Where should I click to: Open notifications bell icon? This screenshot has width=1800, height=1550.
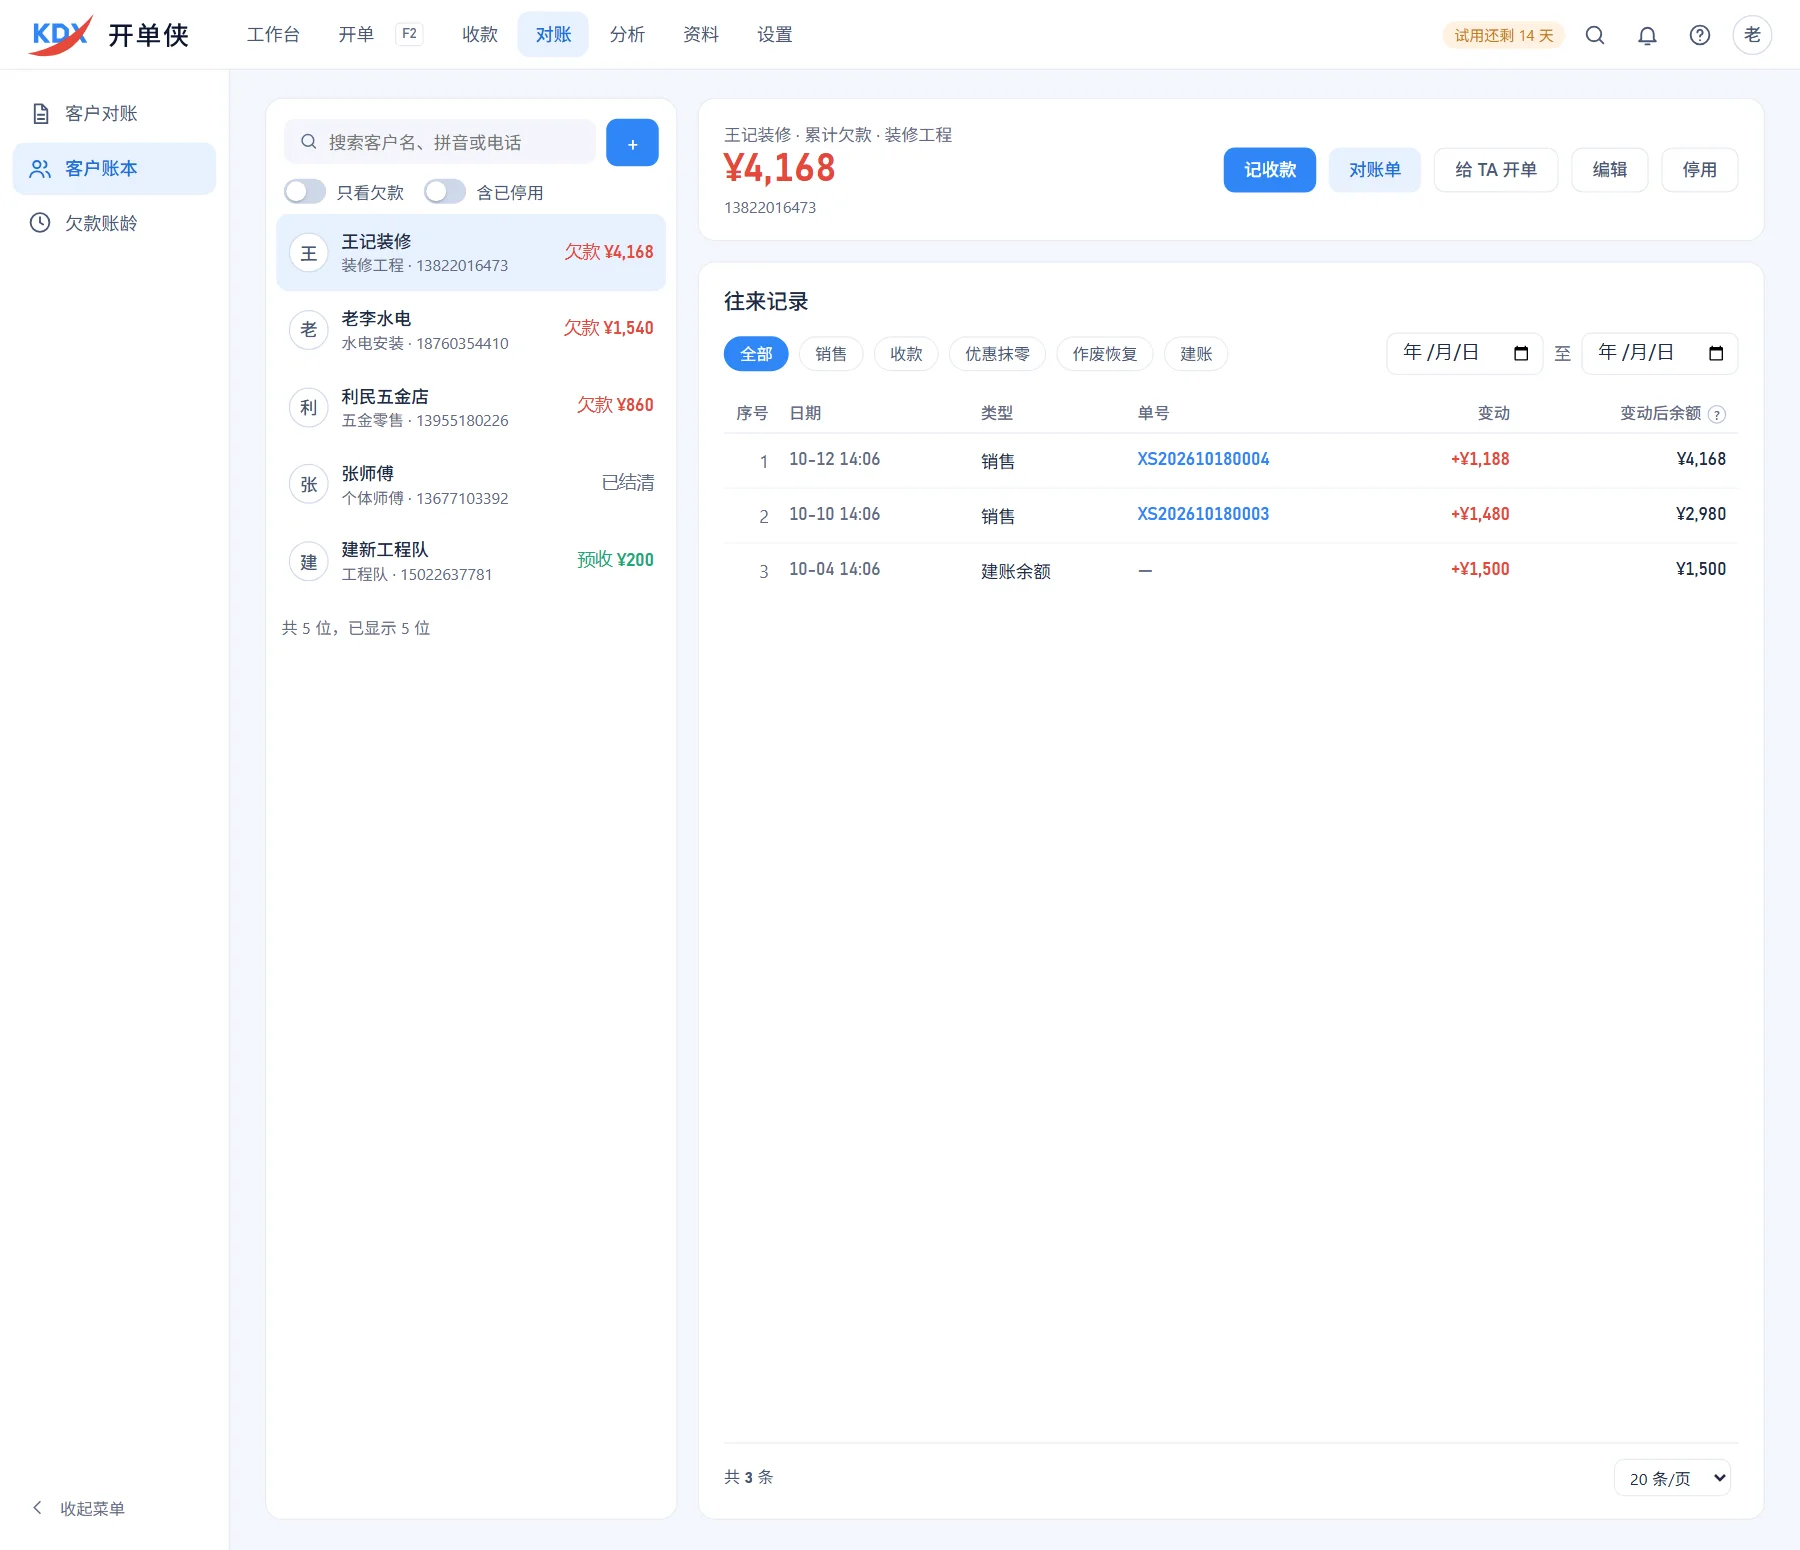pyautogui.click(x=1647, y=35)
